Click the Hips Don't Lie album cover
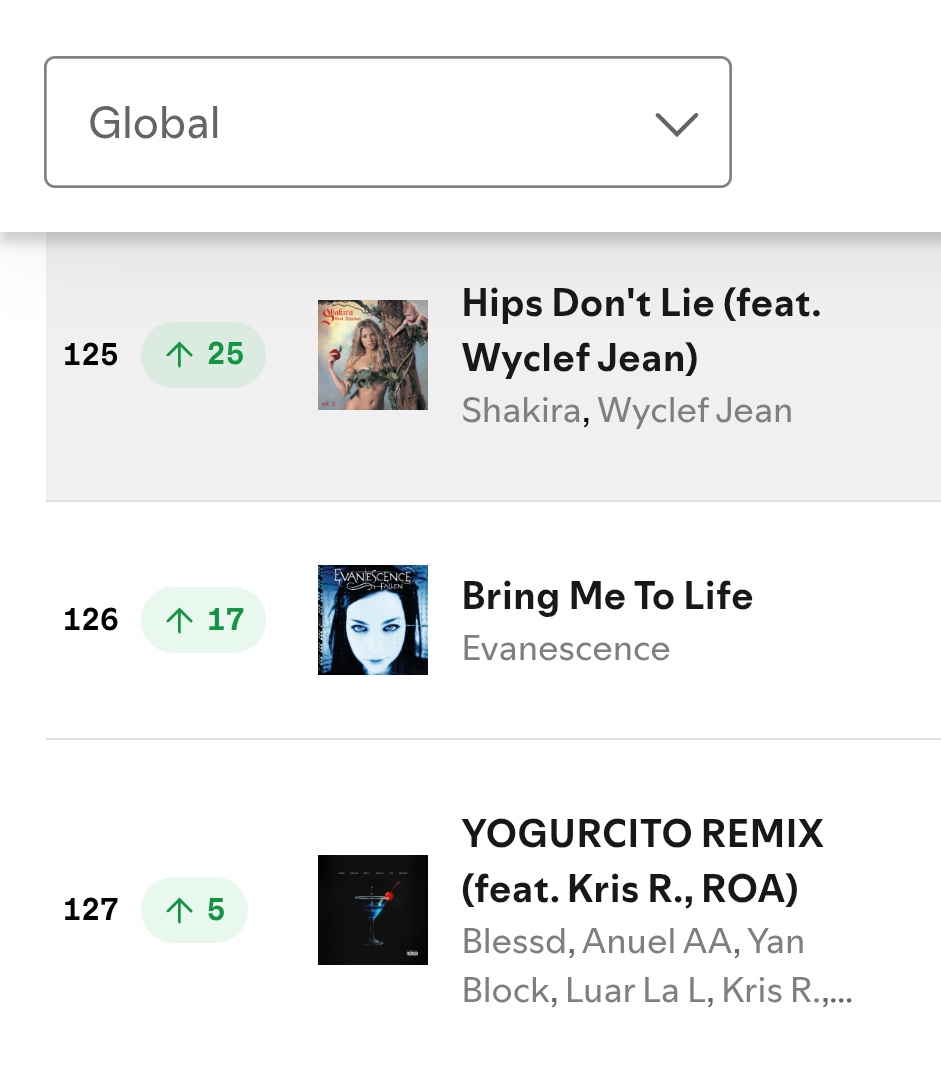This screenshot has height=1077, width=941. (x=372, y=355)
